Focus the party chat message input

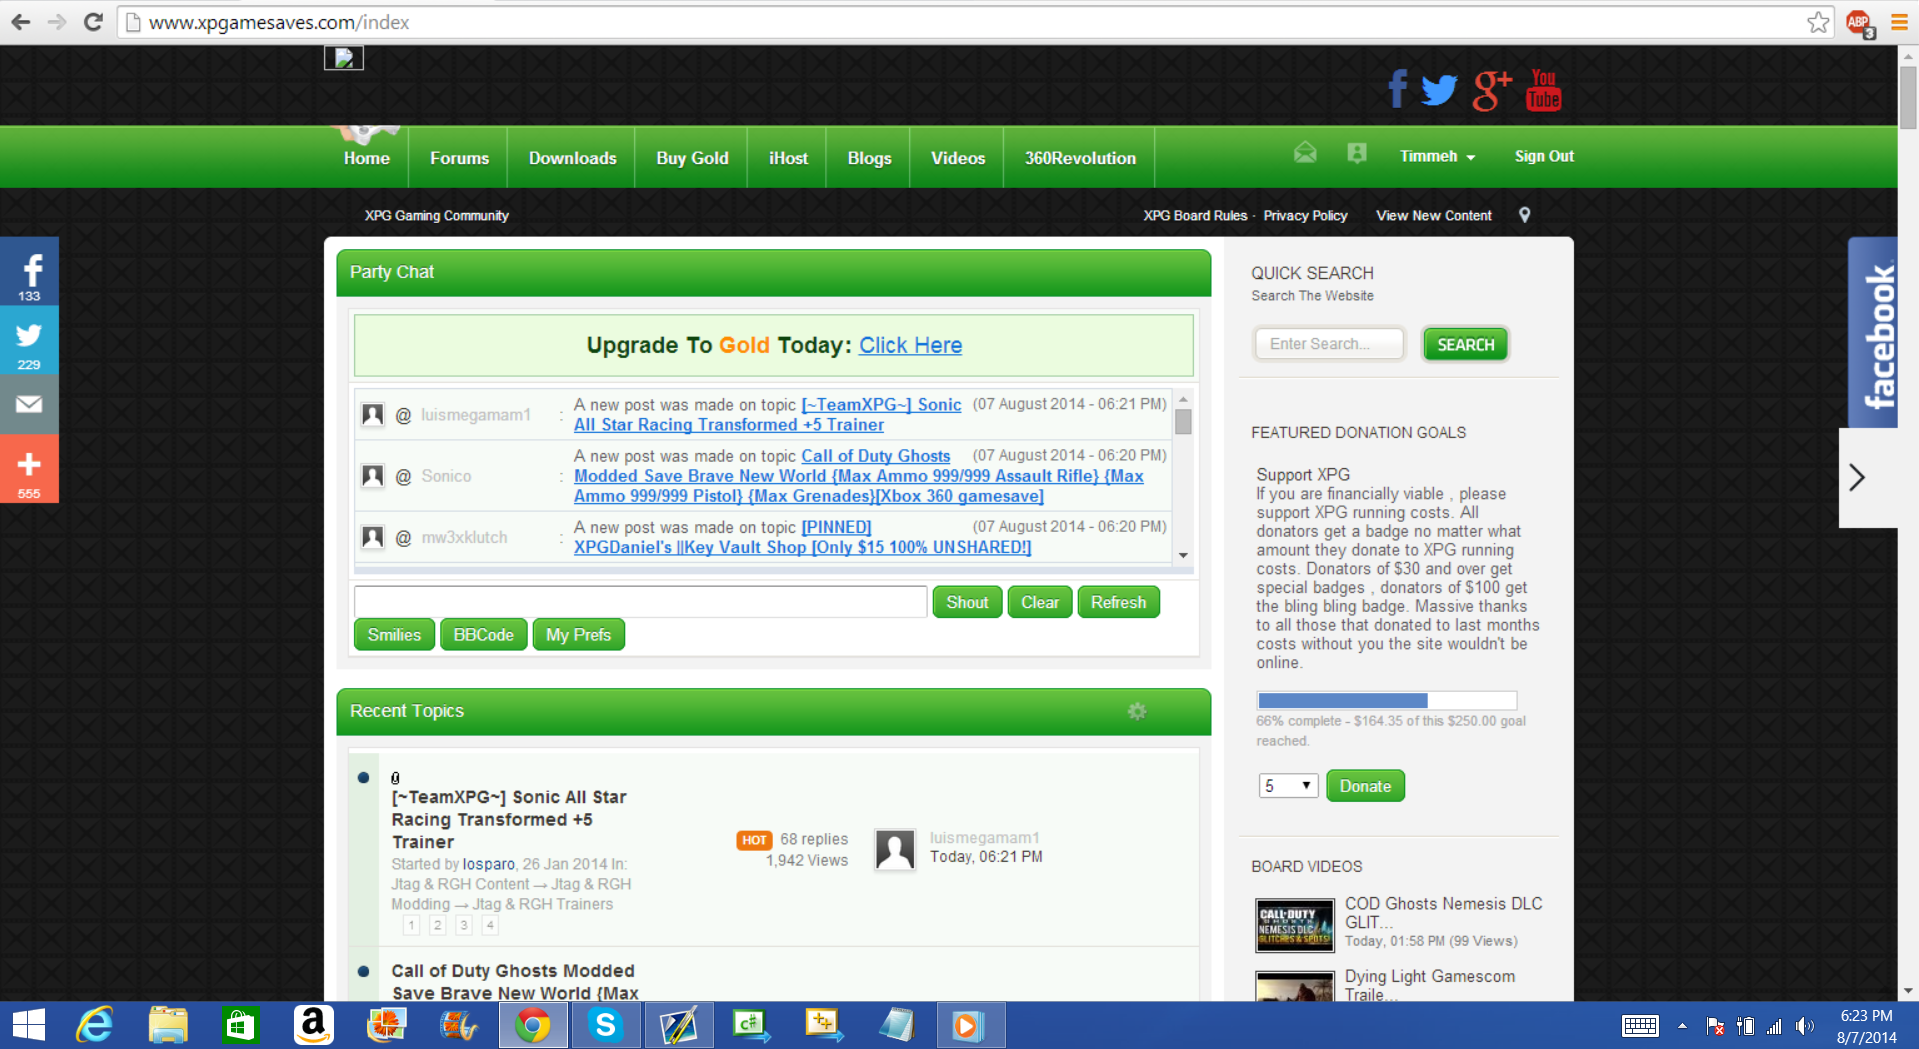[x=640, y=602]
